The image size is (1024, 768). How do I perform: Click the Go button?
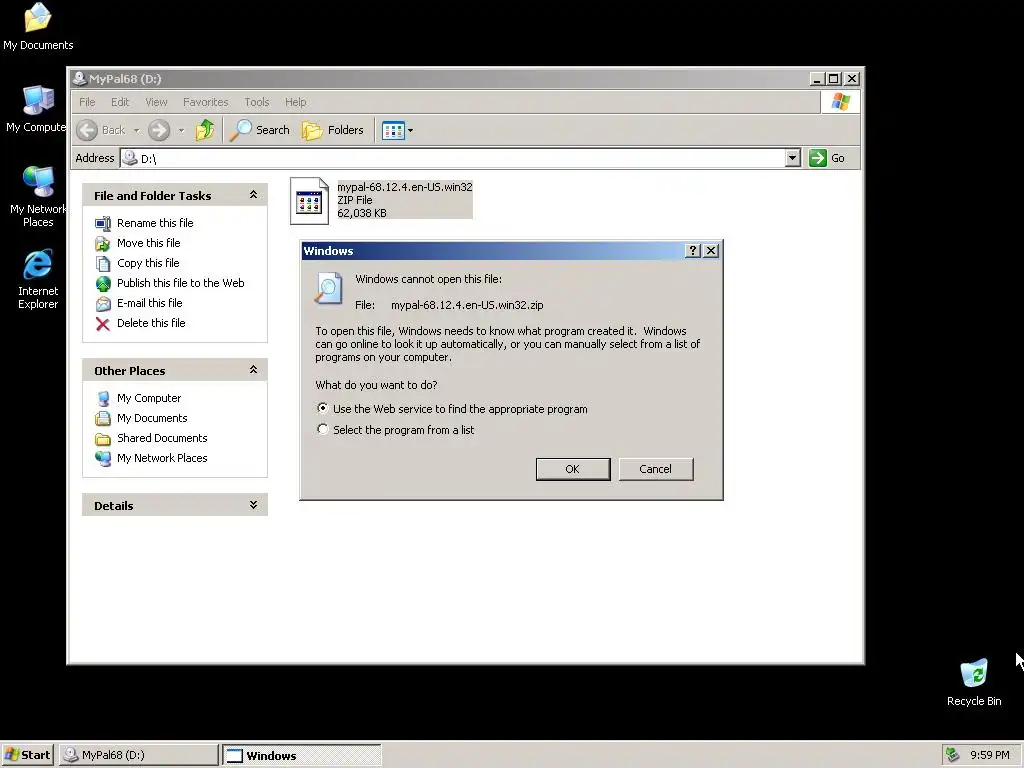pos(827,157)
